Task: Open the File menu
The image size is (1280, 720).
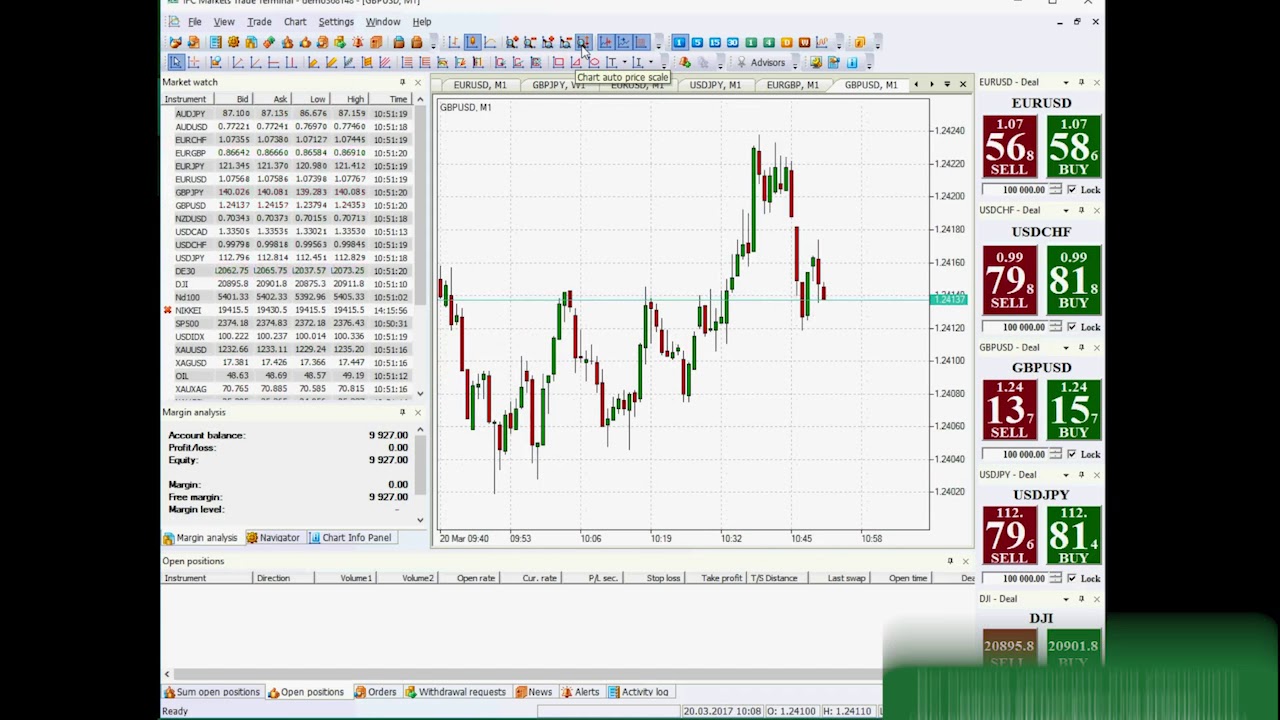Action: click(194, 22)
